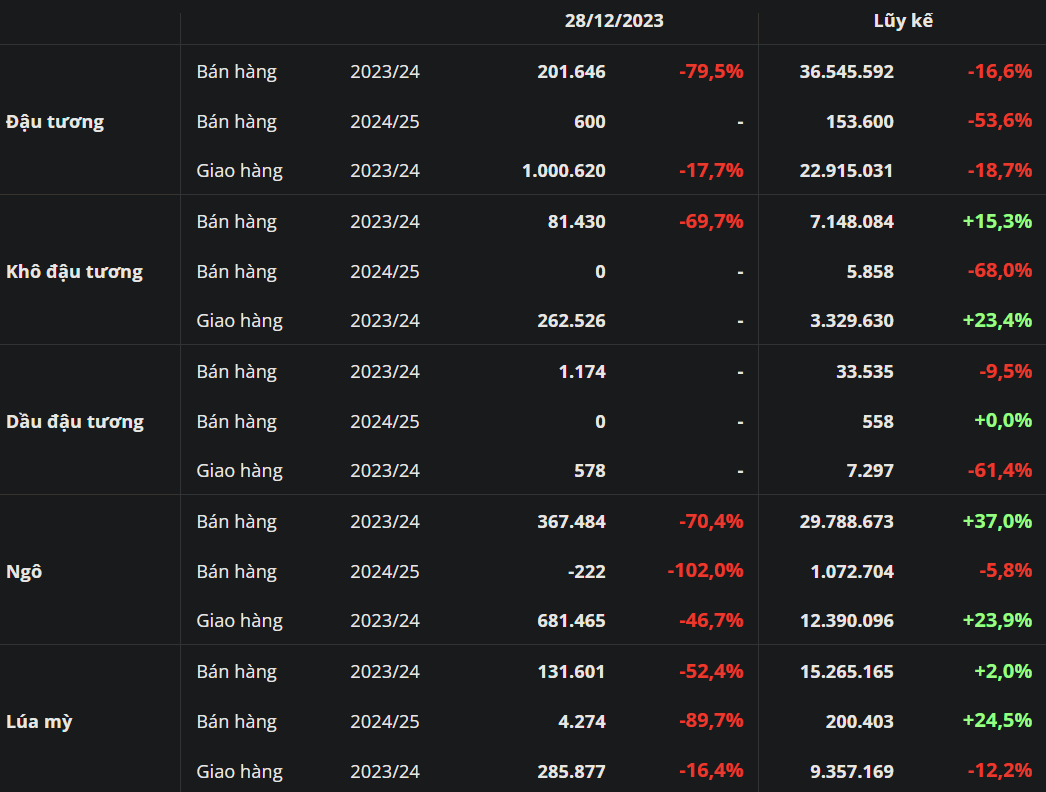Click the +15,3% cumulative change
The image size is (1046, 792).
click(x=997, y=222)
